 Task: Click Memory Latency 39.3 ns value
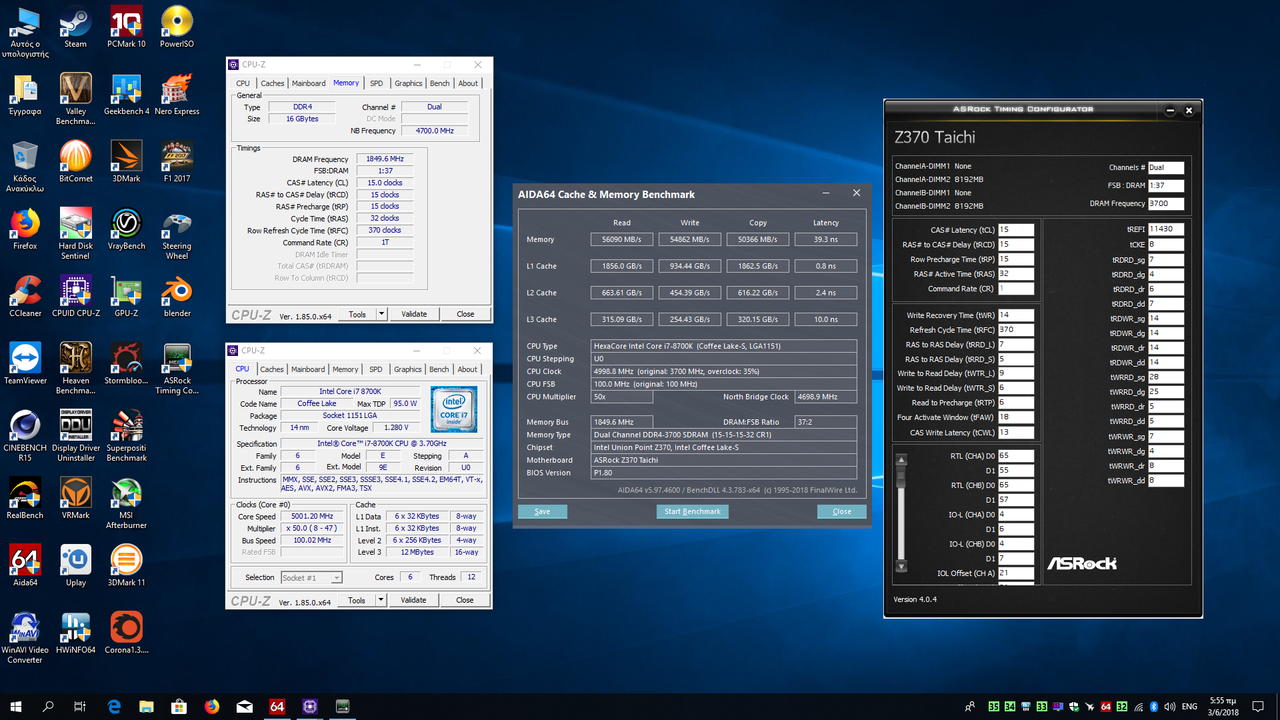tap(825, 239)
